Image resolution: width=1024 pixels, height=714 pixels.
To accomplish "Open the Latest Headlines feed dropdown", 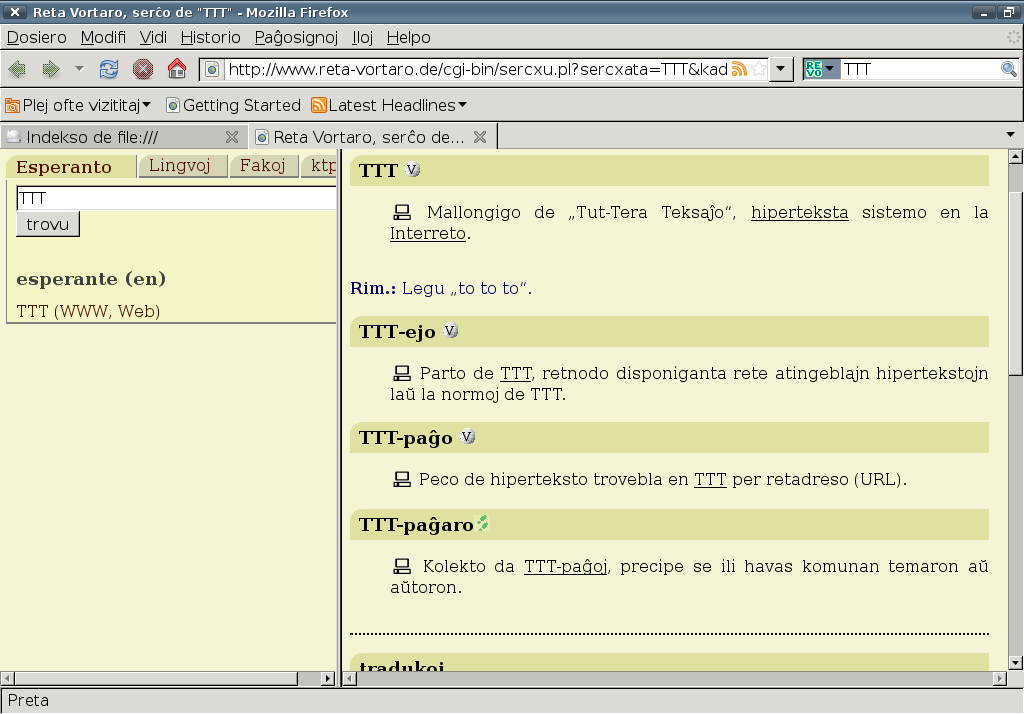I will 389,105.
